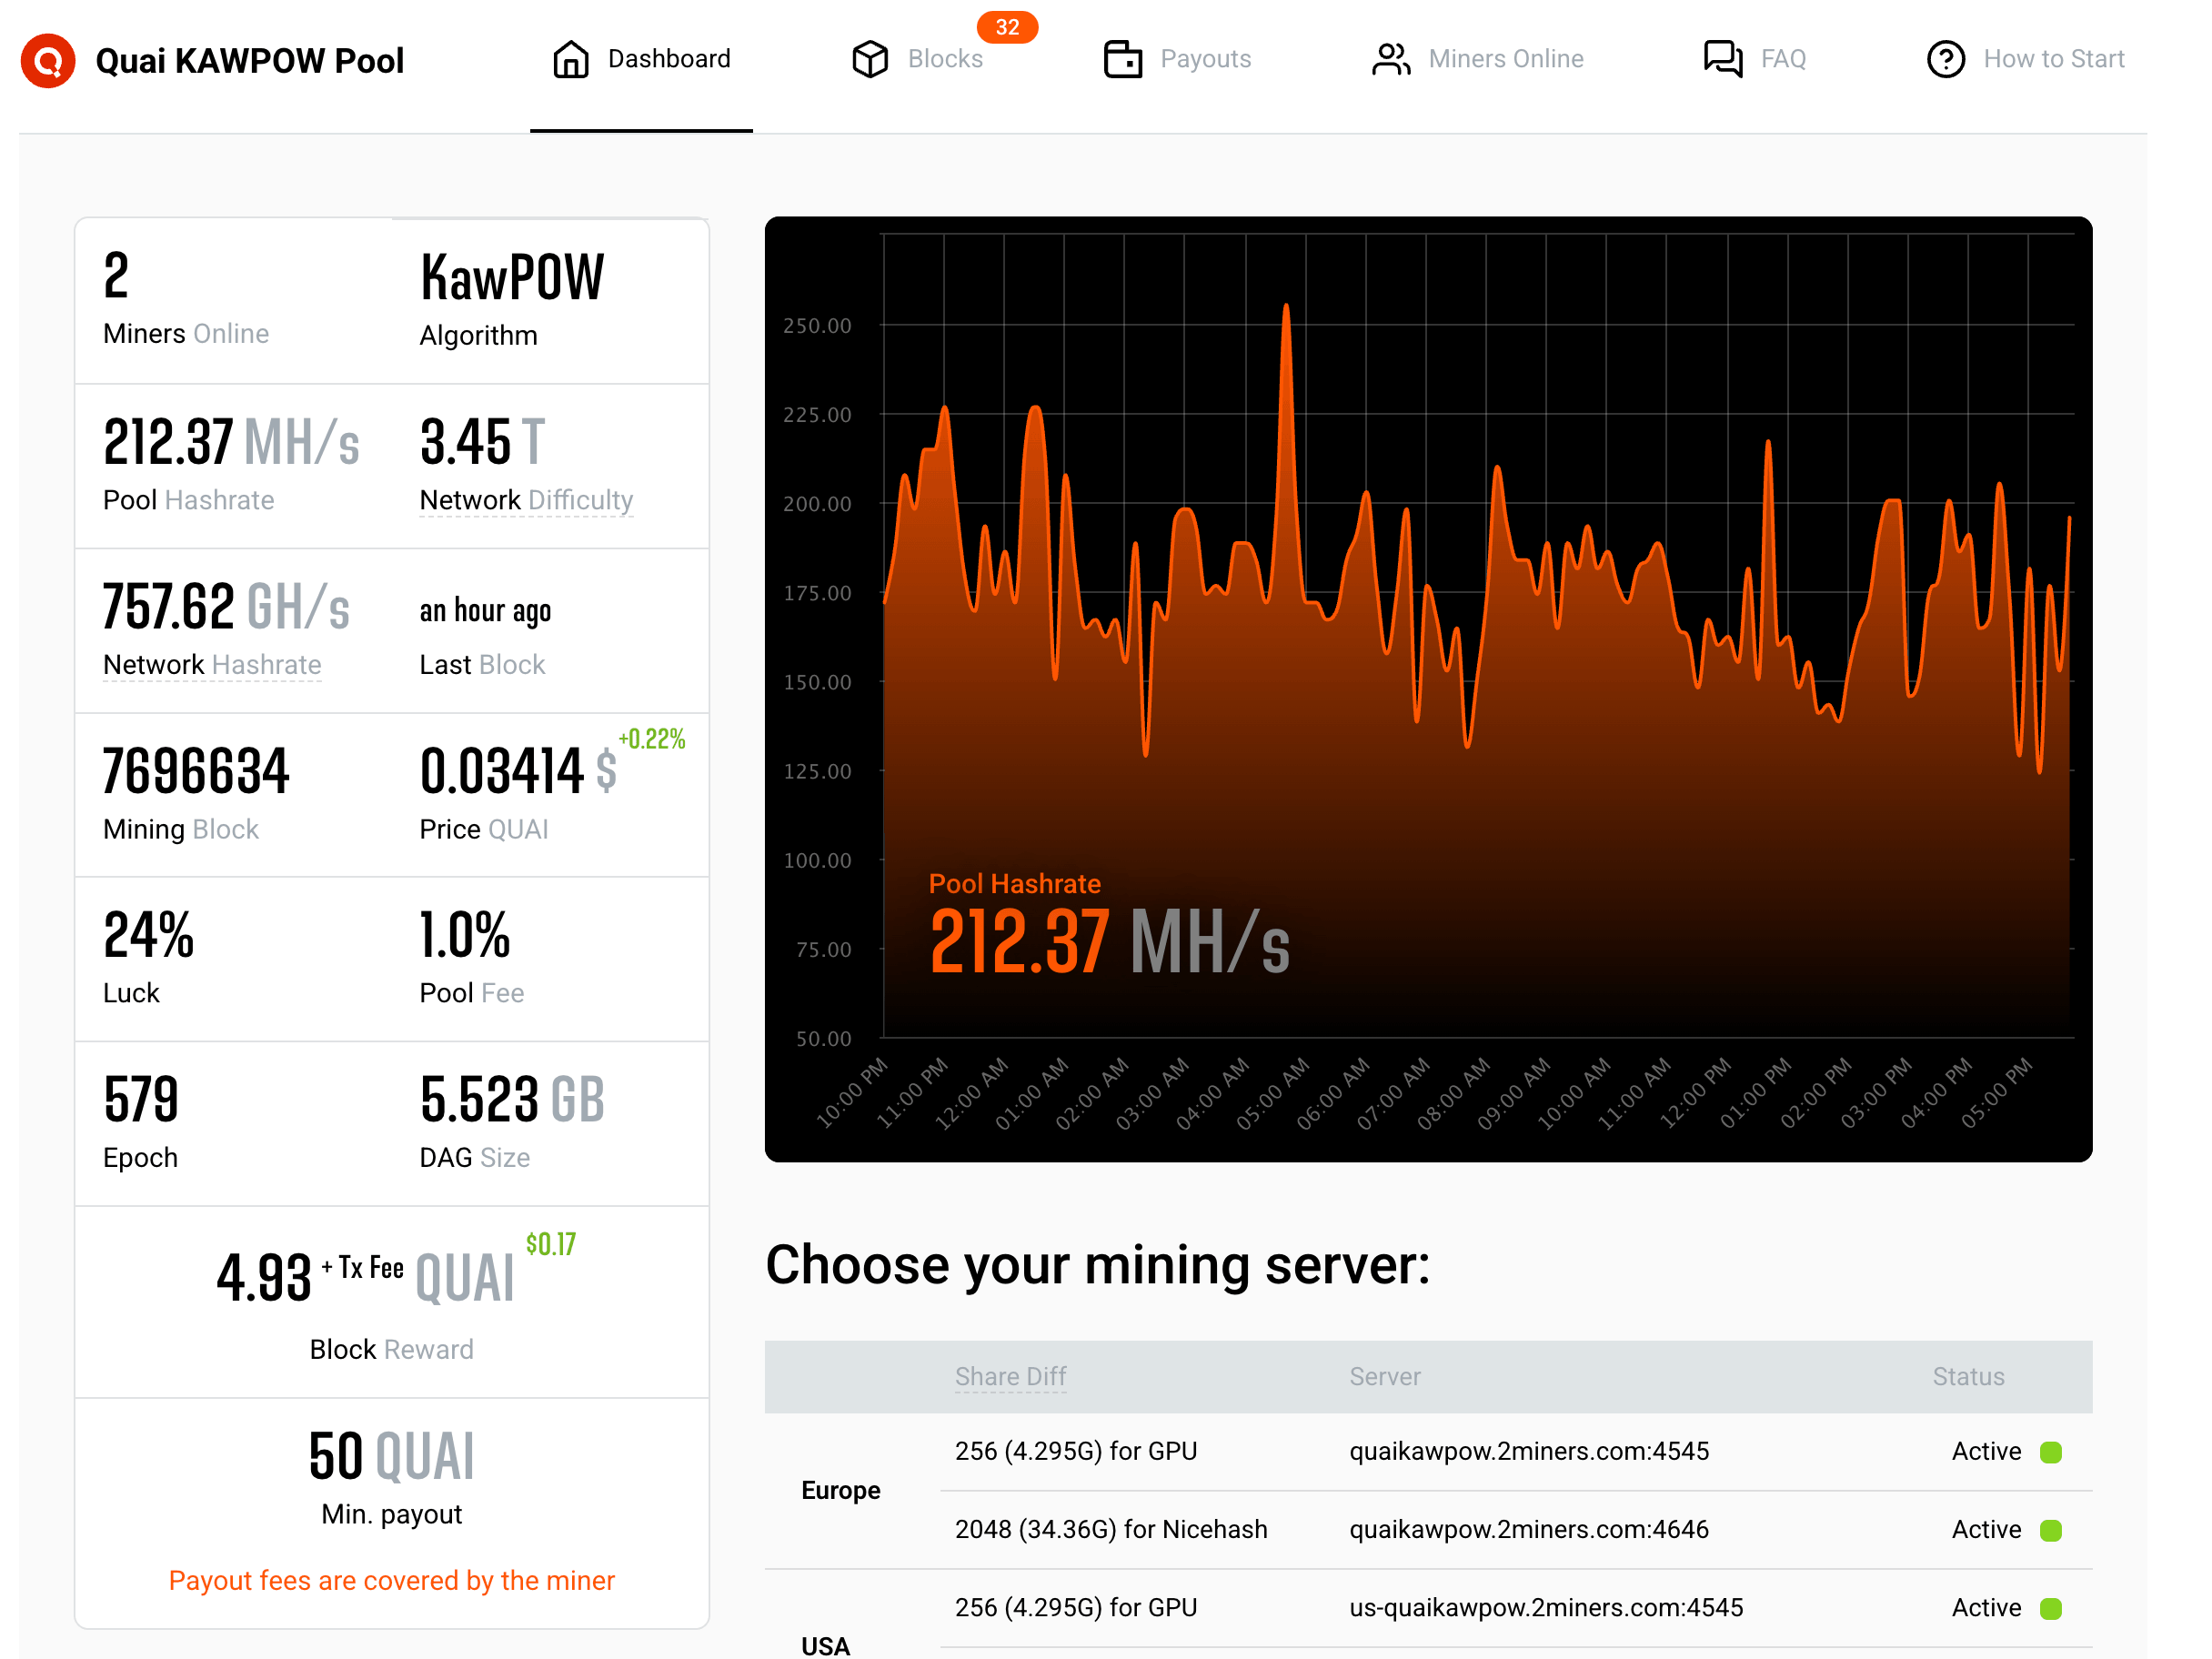Viewport: 2212px width, 1659px height.
Task: Click the payout fees covered notice
Action: click(391, 1580)
